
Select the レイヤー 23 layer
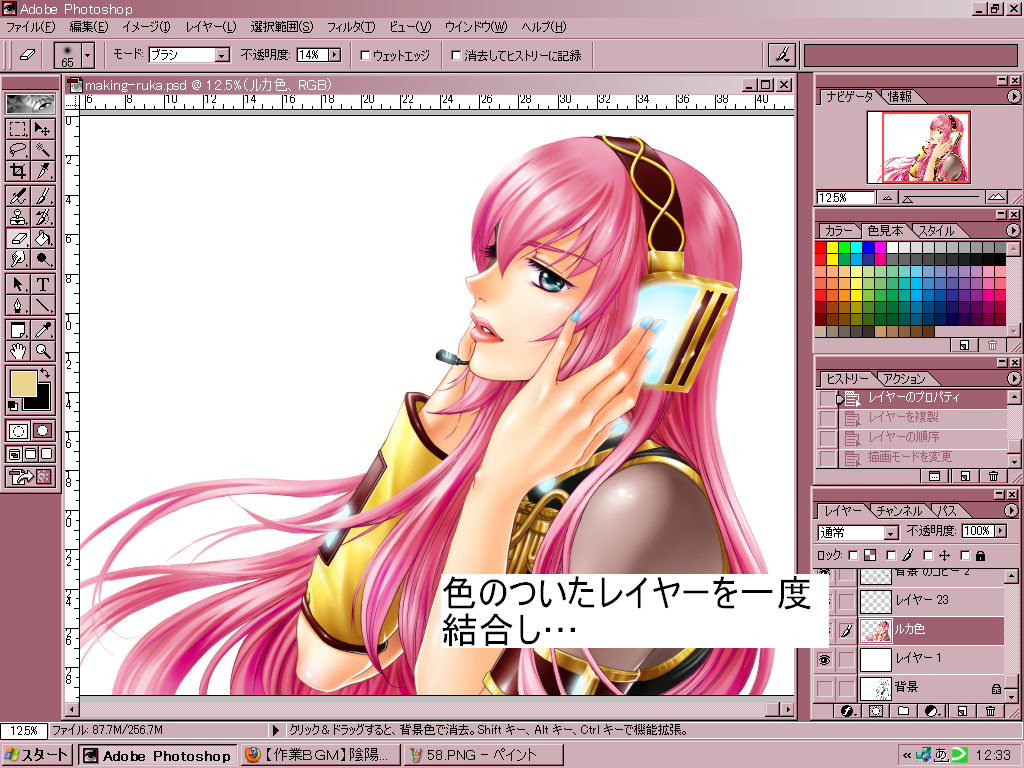[x=920, y=600]
